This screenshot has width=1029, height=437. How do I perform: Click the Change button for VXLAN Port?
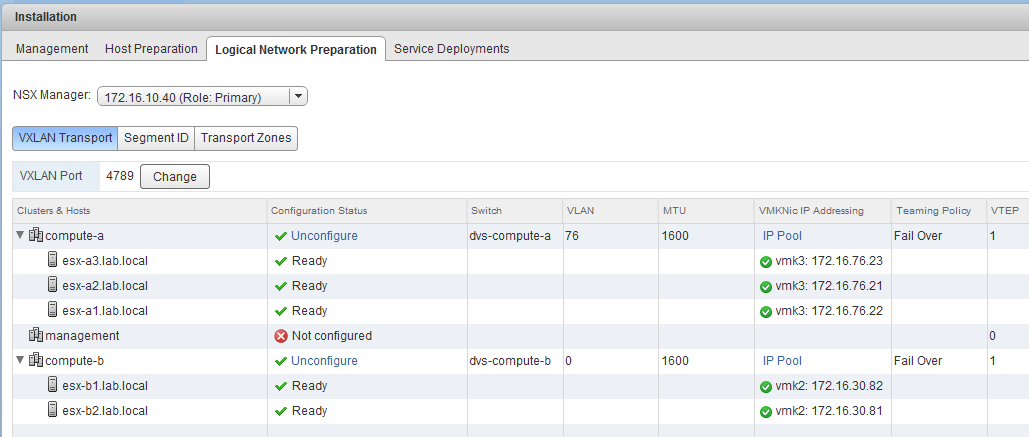click(x=174, y=176)
